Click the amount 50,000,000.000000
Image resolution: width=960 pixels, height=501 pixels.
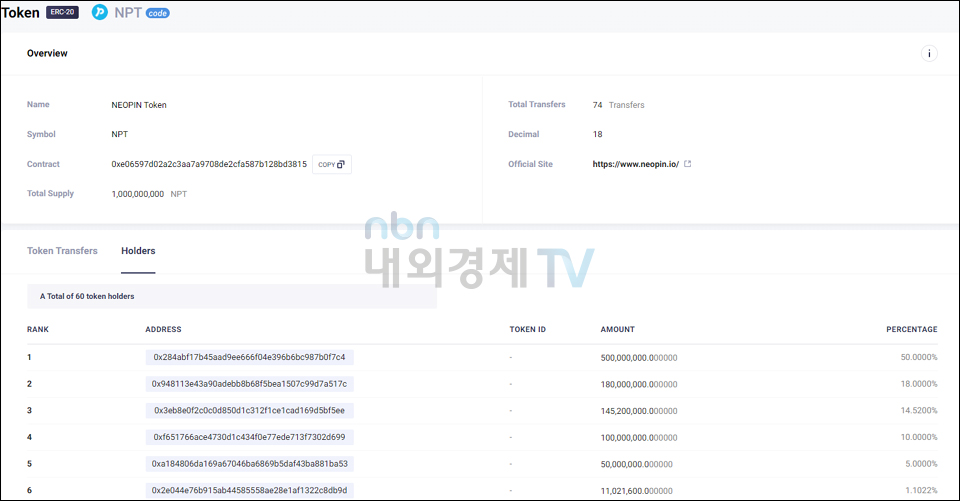pyautogui.click(x=636, y=464)
